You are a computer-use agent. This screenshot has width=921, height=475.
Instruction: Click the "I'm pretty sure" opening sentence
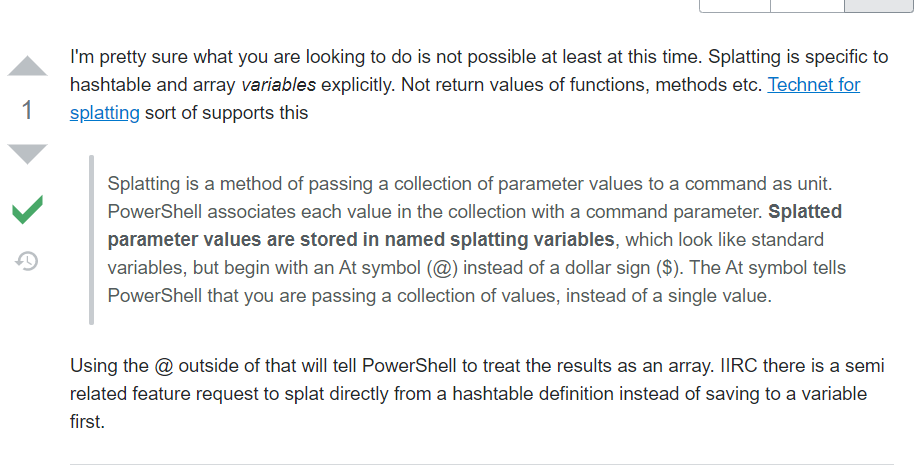(x=386, y=57)
